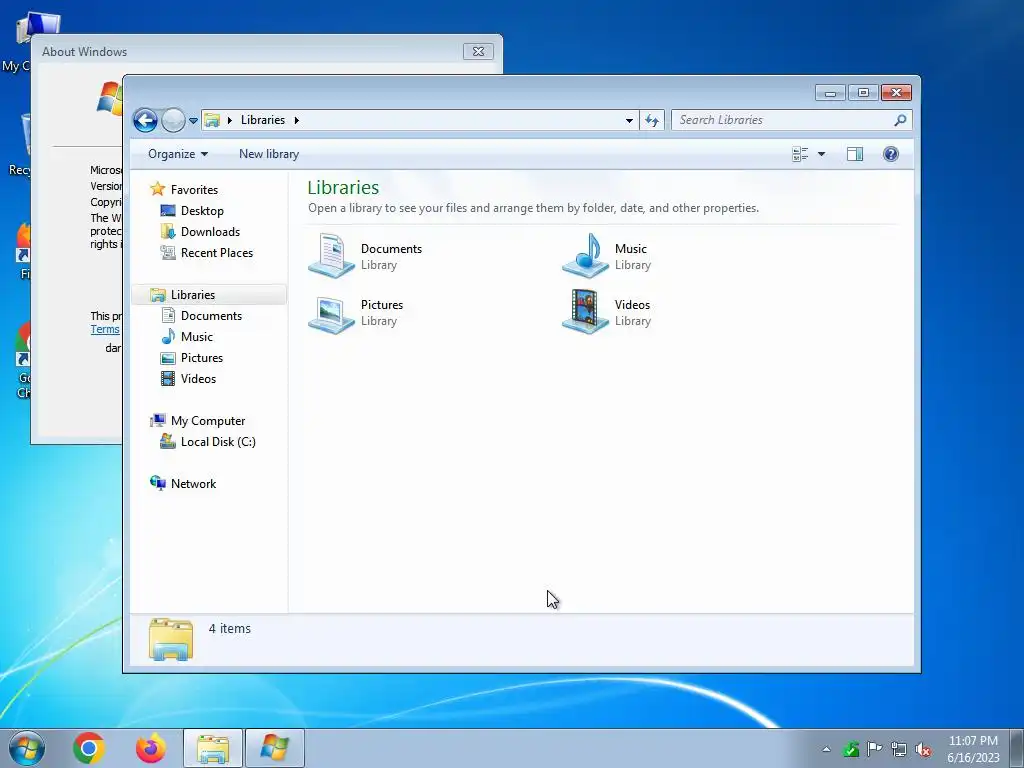Click the Downloads folder icon in sidebar
The width and height of the screenshot is (1024, 768).
[168, 232]
